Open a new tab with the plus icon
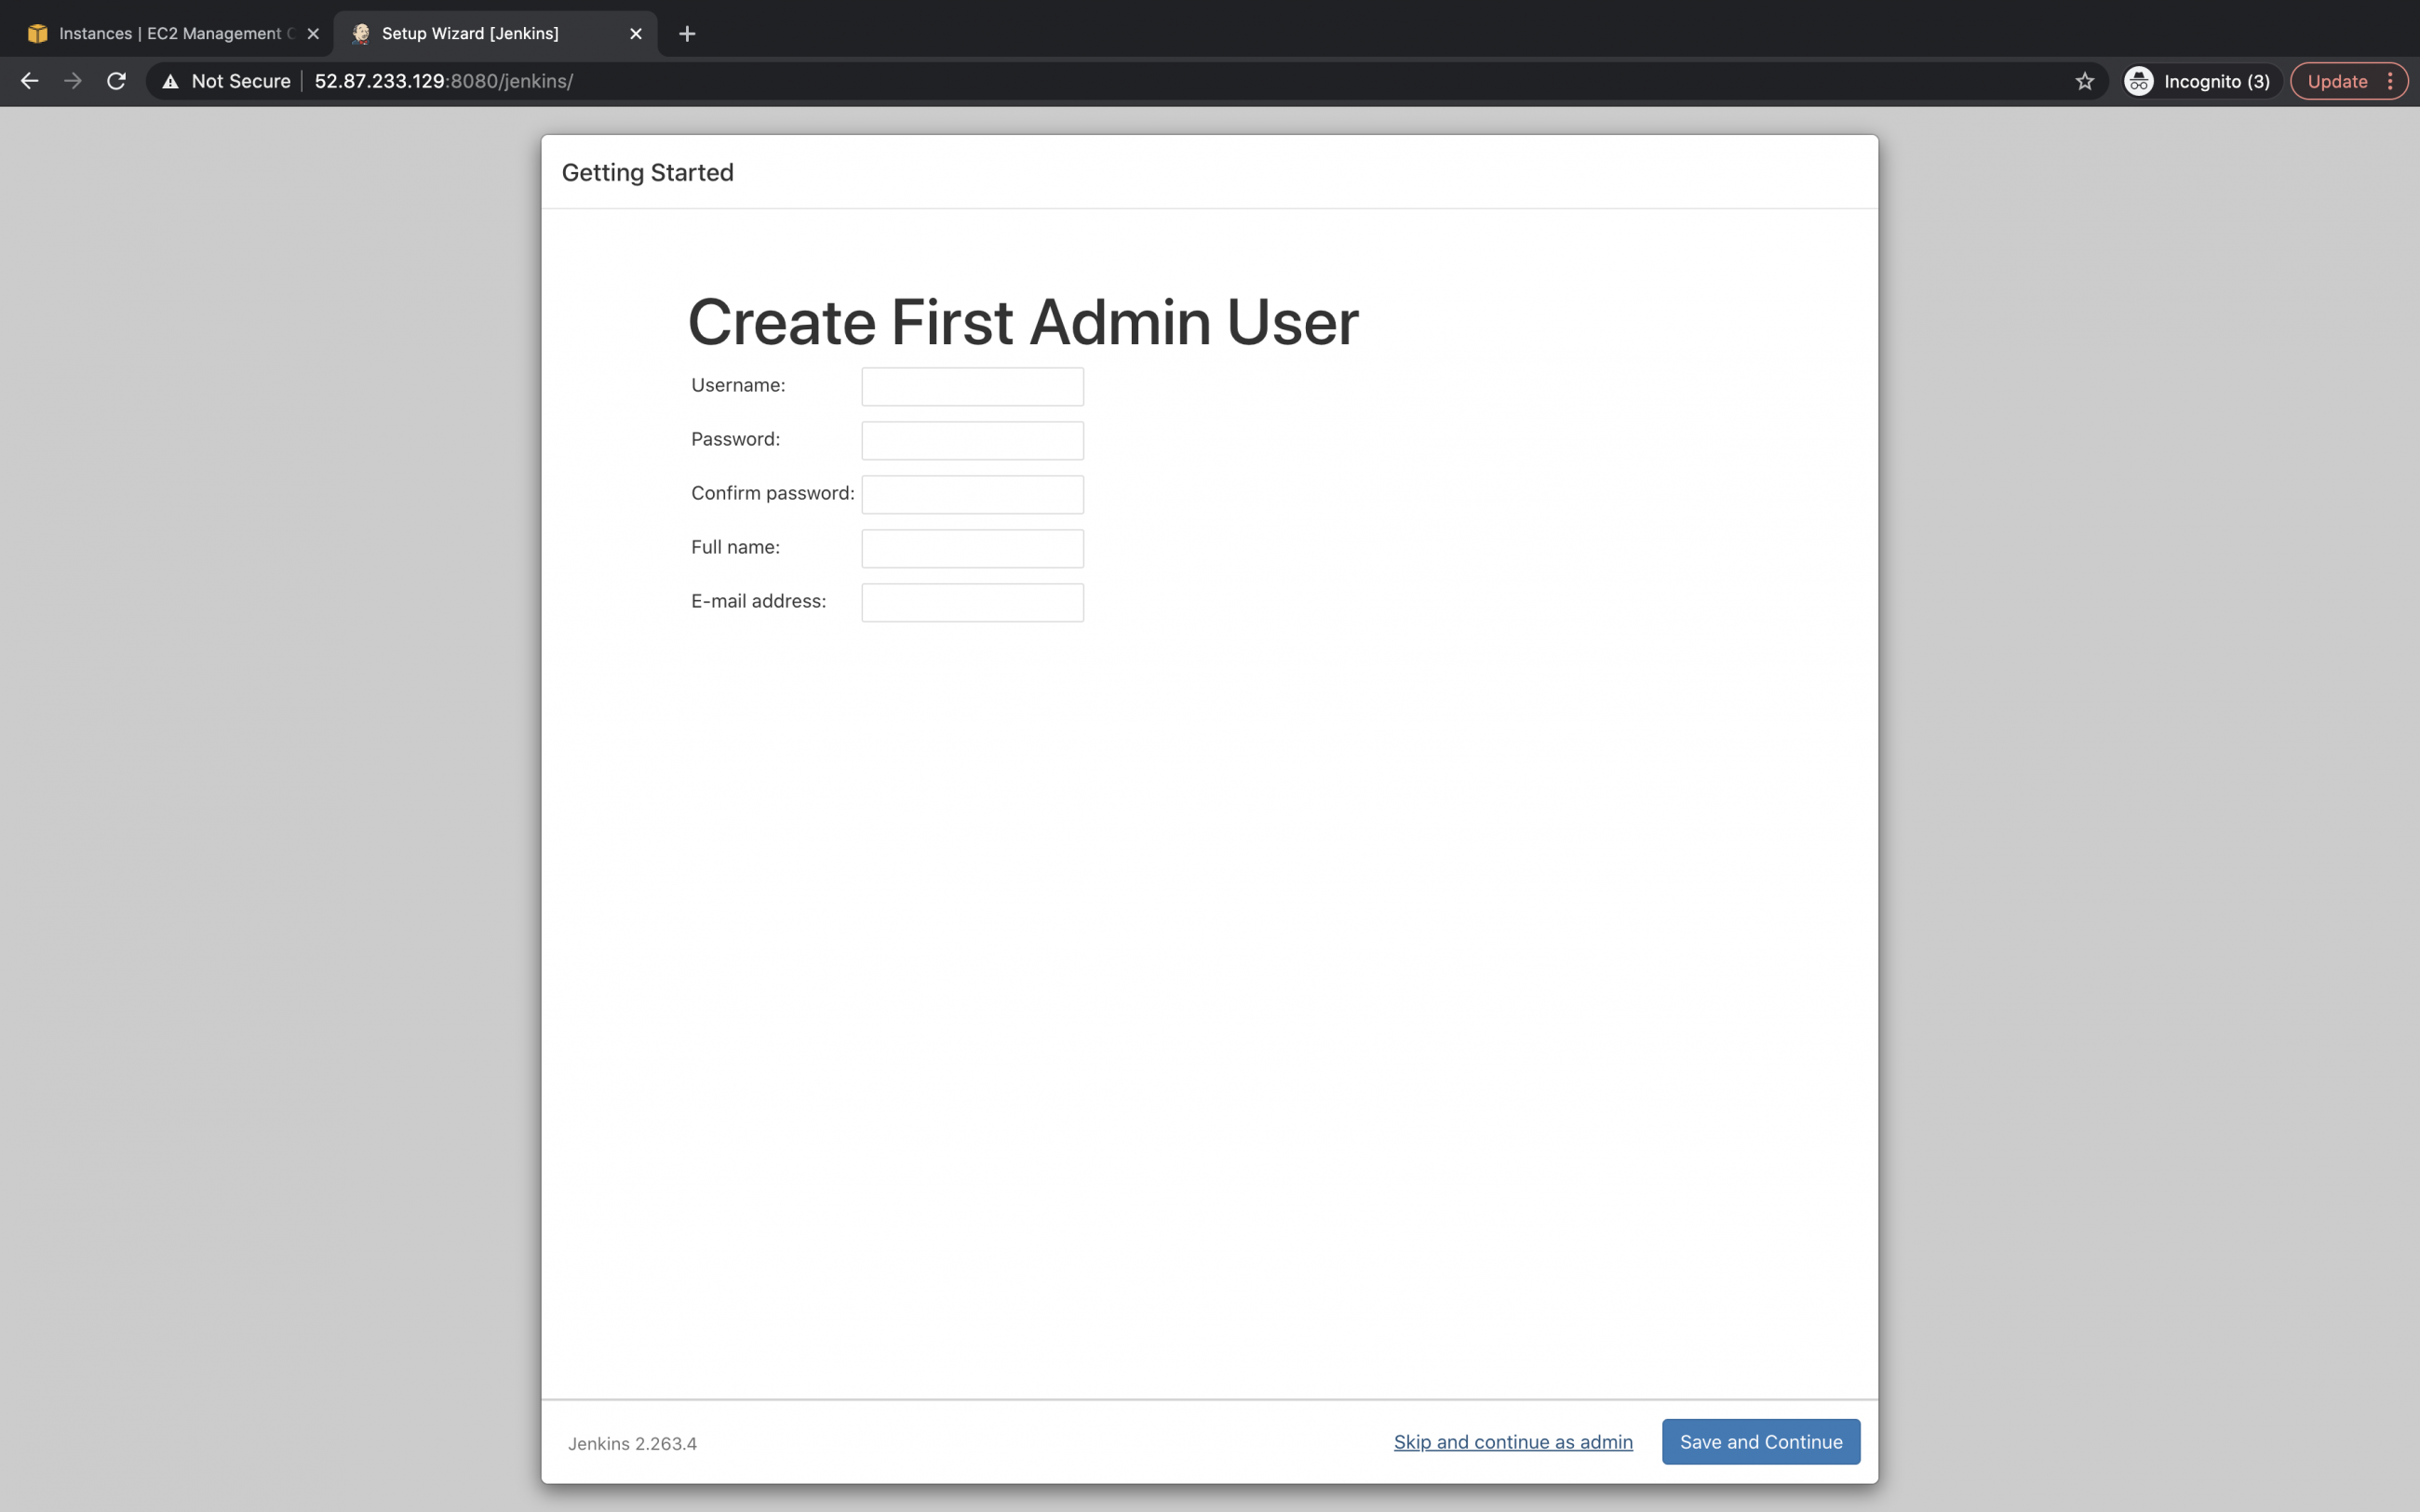Image resolution: width=2420 pixels, height=1512 pixels. click(687, 33)
